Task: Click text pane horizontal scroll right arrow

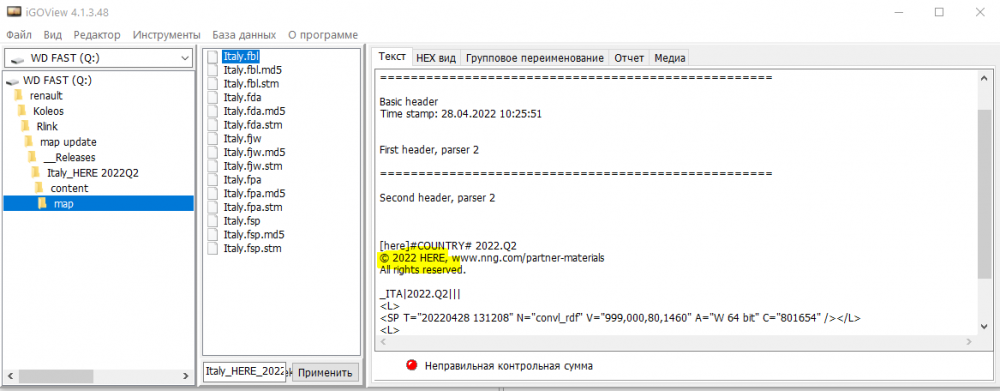Action: pyautogui.click(x=969, y=342)
